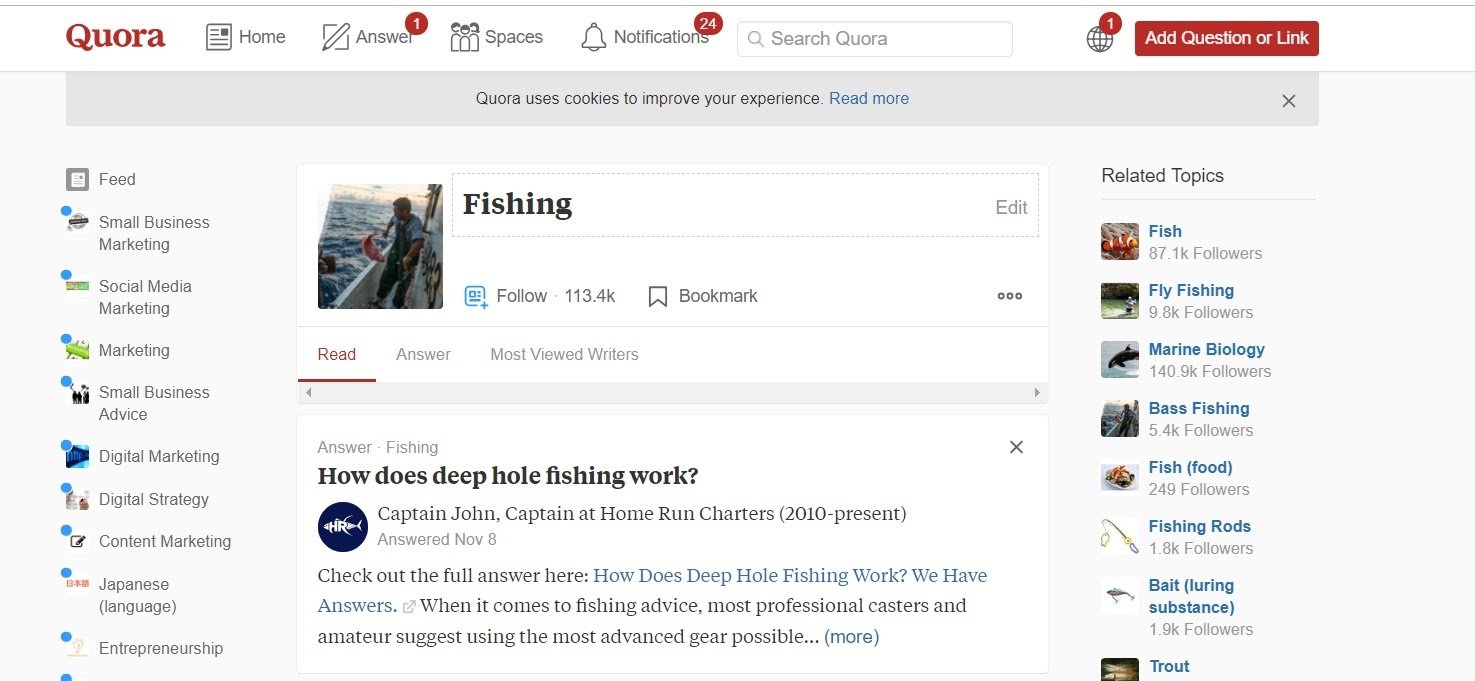The height and width of the screenshot is (681, 1475).
Task: Hide the deep hole fishing answer card
Action: pos(1016,447)
